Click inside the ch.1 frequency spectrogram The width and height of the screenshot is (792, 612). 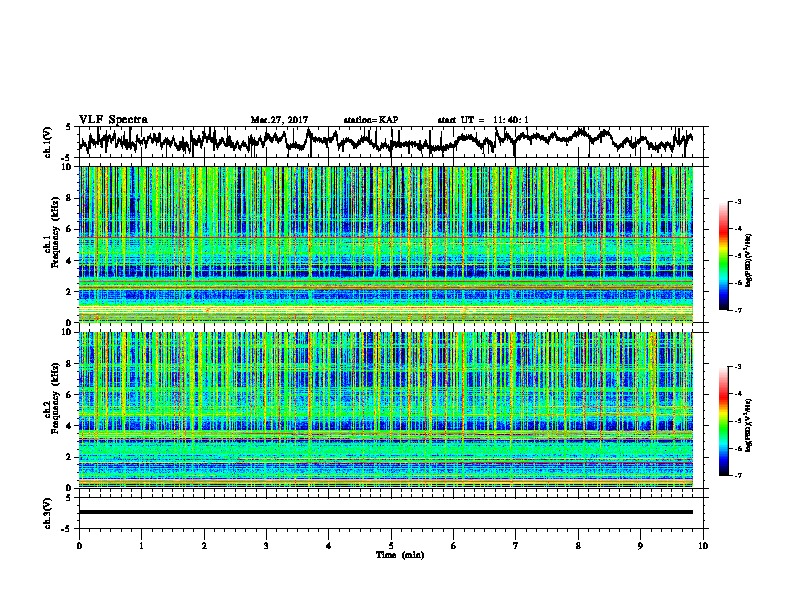(x=386, y=244)
